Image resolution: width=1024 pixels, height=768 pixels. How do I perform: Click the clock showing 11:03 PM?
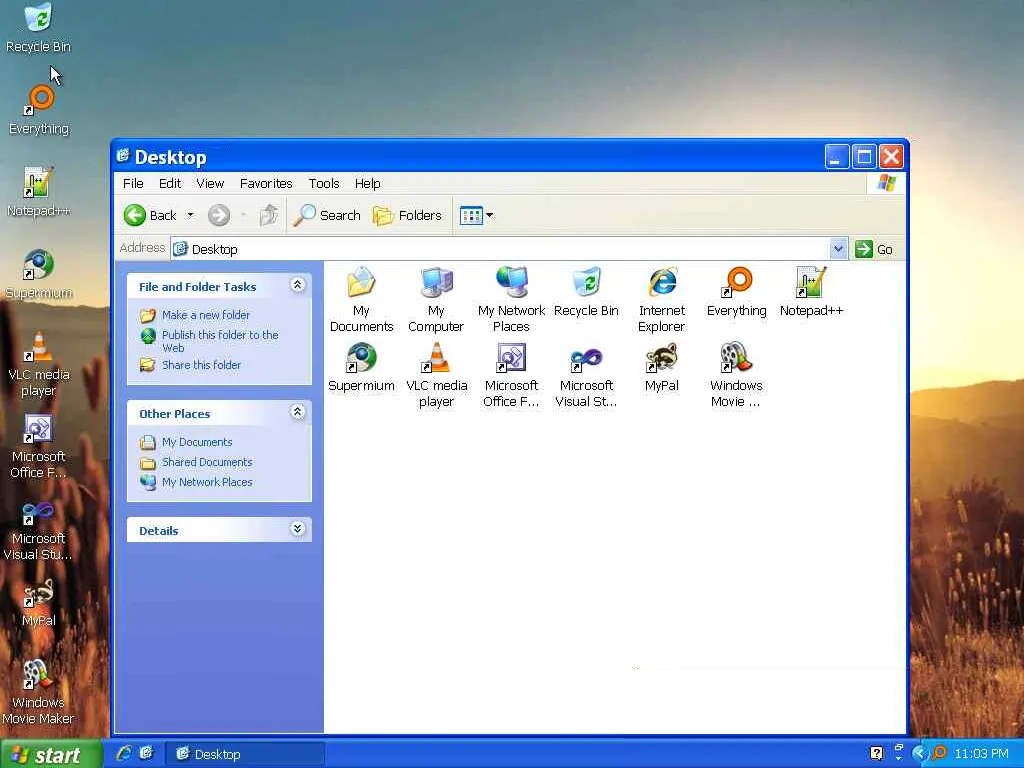[982, 754]
